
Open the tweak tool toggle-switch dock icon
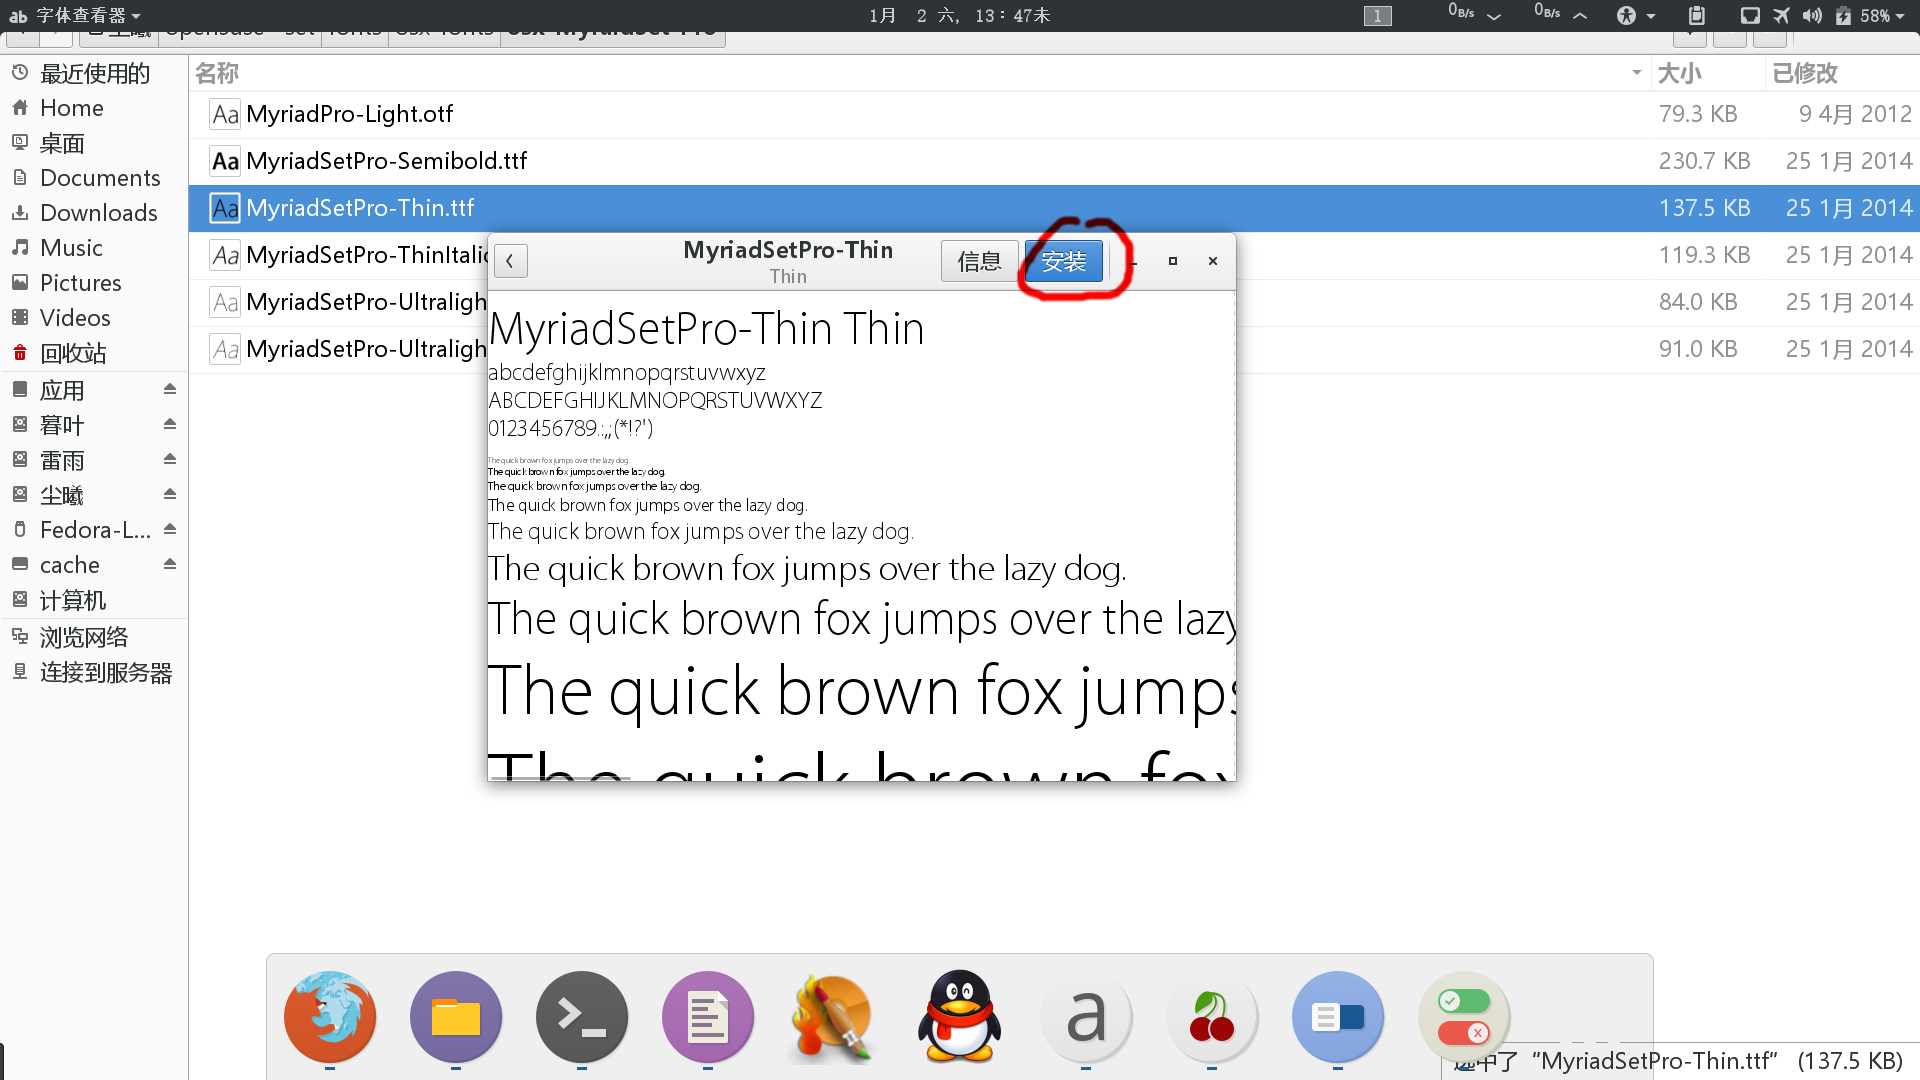pos(1464,1017)
